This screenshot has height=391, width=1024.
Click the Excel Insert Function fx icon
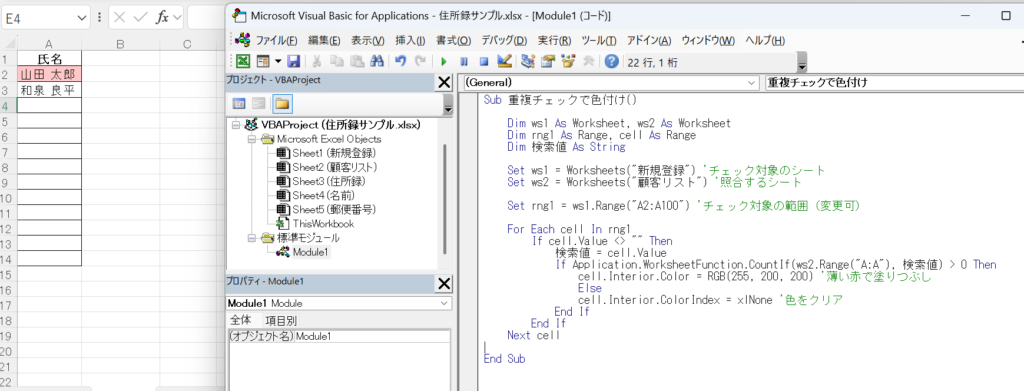(x=161, y=18)
